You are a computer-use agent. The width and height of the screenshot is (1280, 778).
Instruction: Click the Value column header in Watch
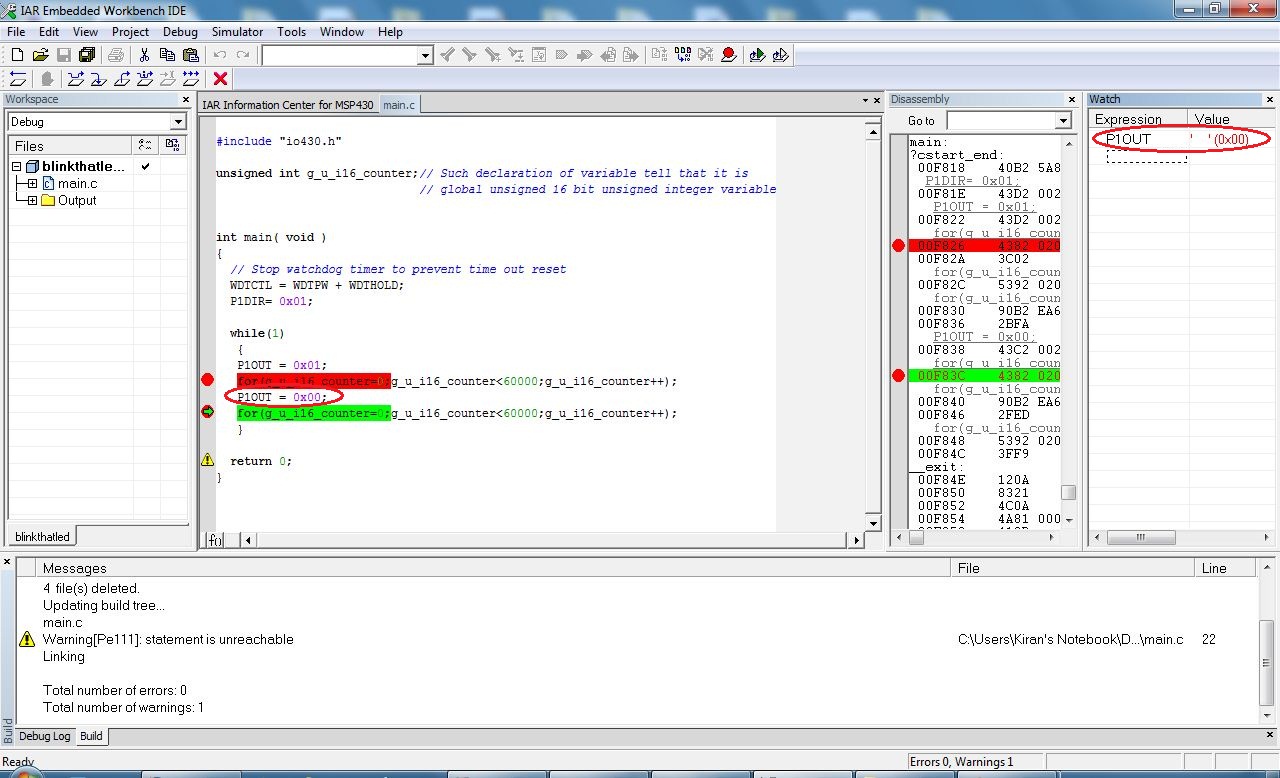click(x=1232, y=119)
